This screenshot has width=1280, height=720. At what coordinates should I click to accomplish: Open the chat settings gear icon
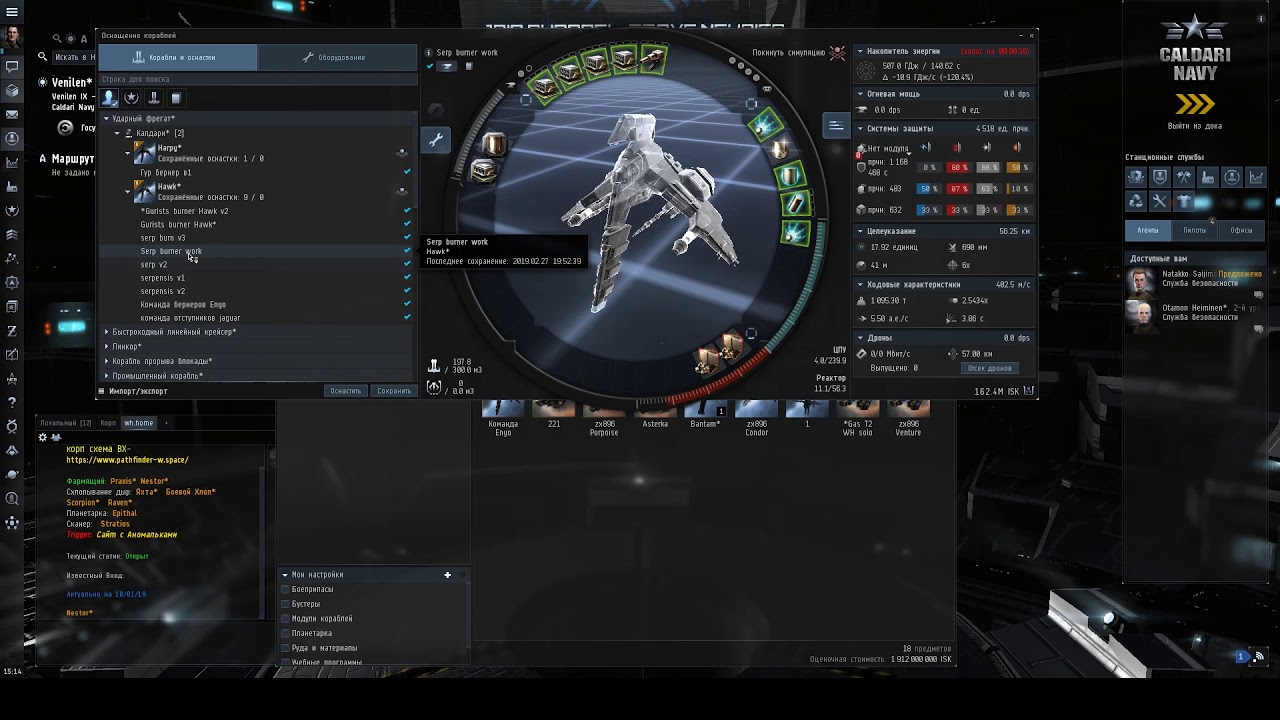[43, 438]
